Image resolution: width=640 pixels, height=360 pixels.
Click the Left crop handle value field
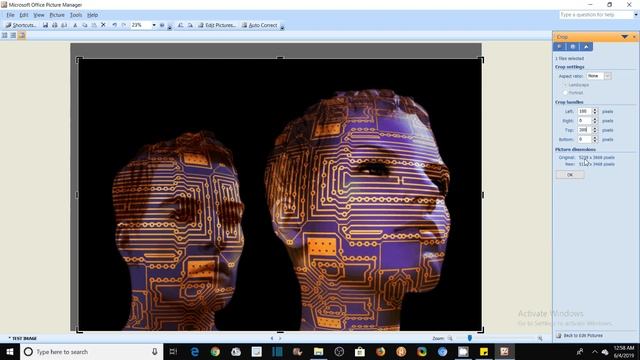[x=584, y=111]
